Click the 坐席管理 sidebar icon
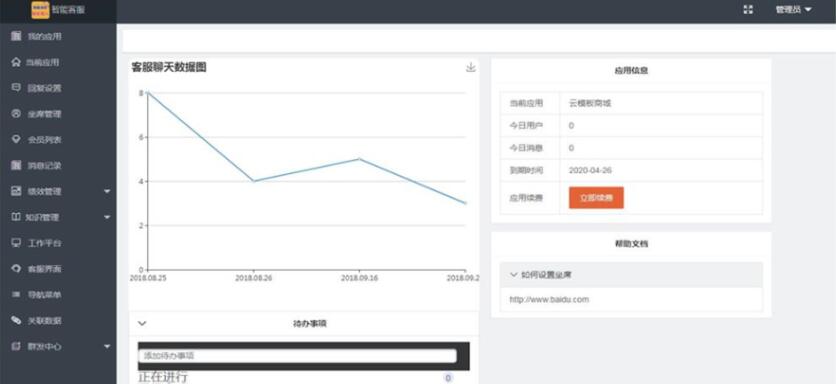 (16, 114)
